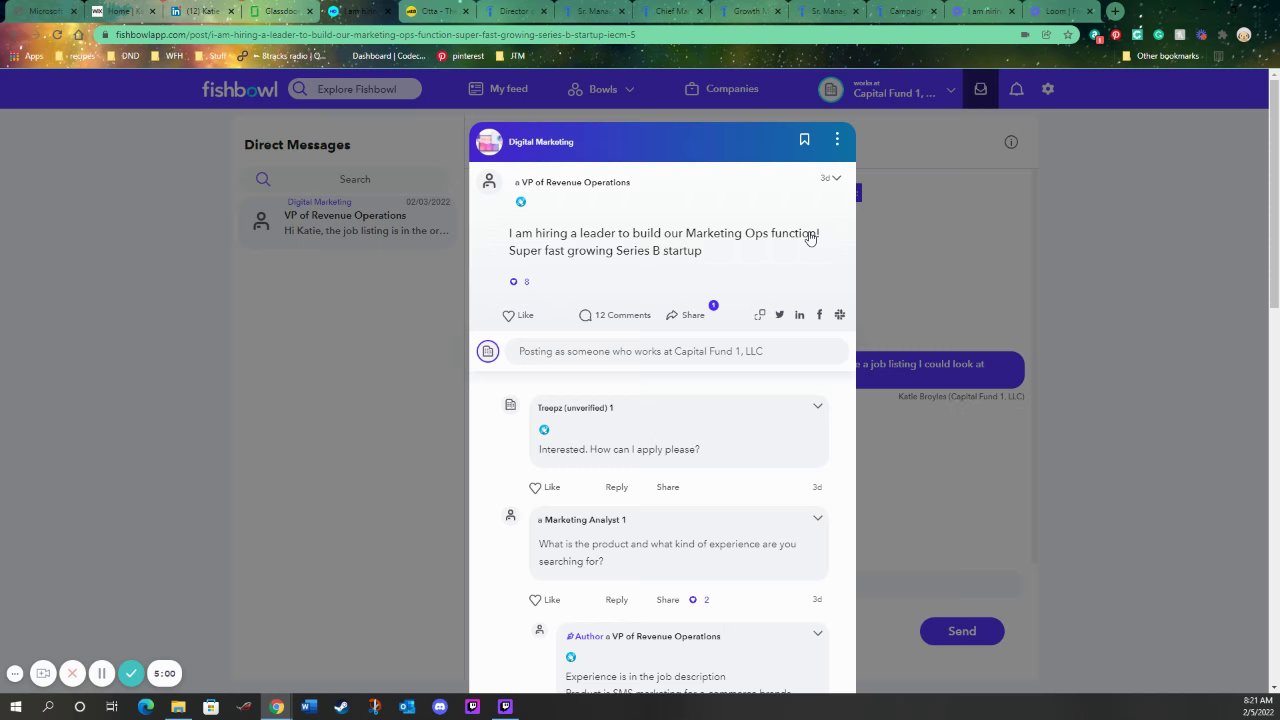
Task: Expand Marketing Analyst 1 comment chevron
Action: (x=817, y=518)
